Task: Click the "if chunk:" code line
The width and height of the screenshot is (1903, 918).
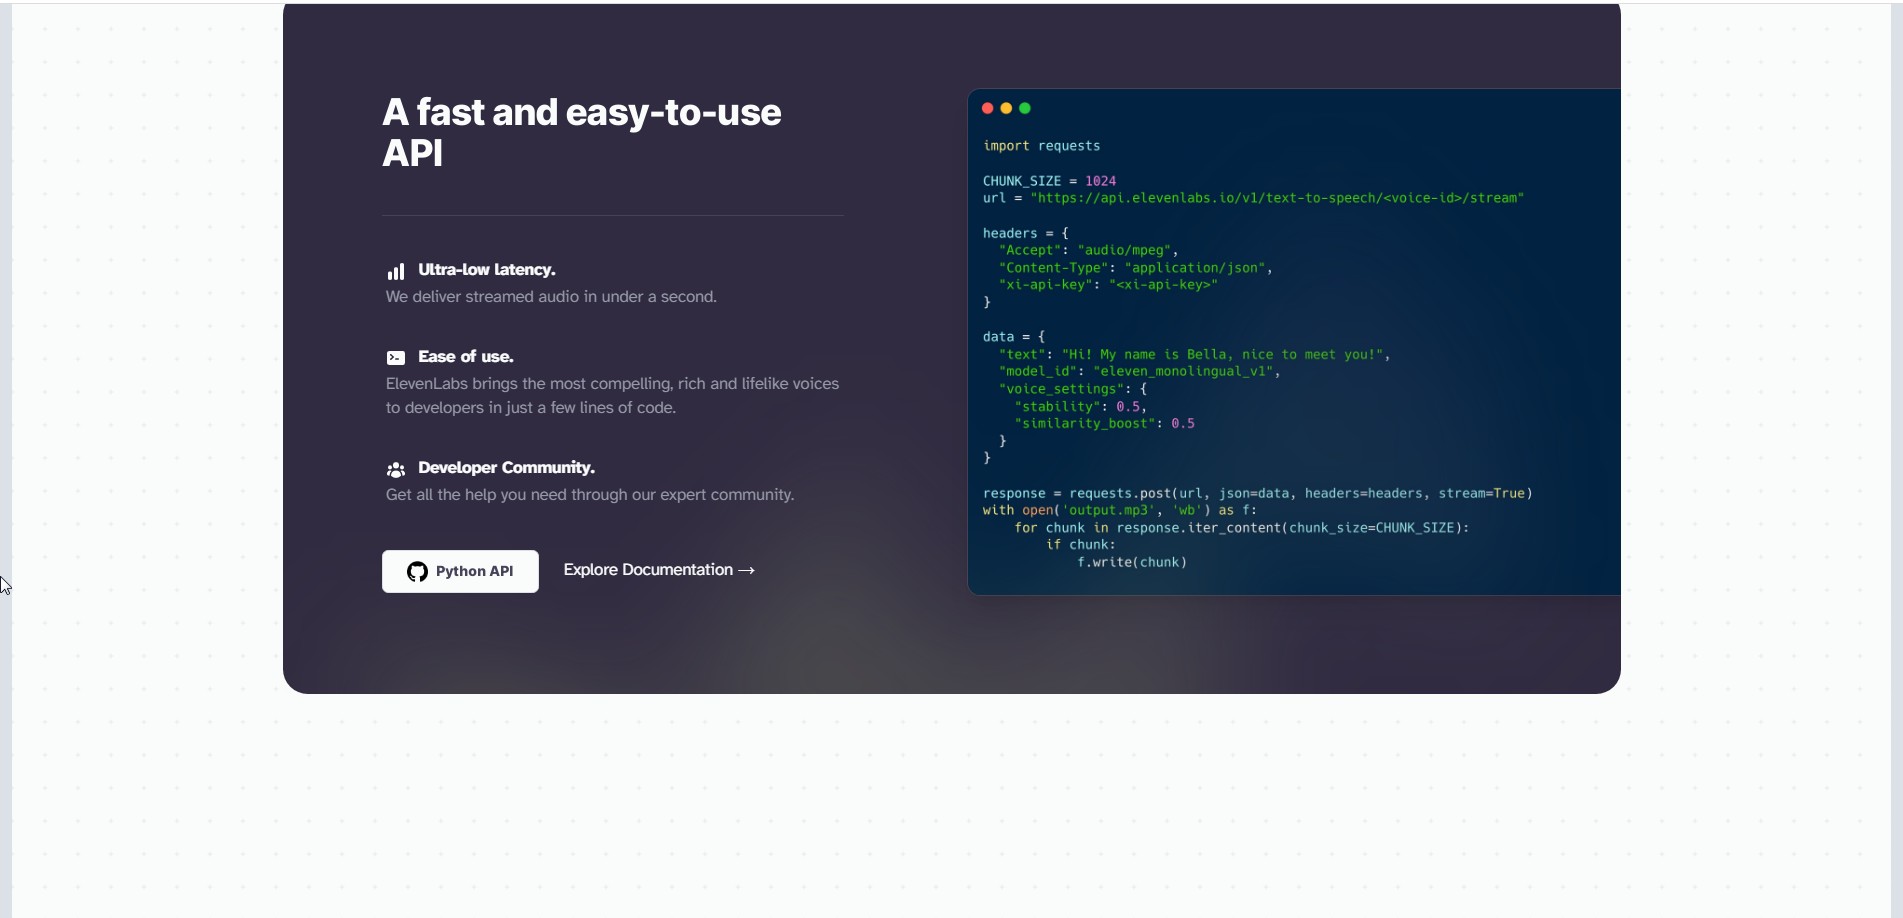Action: tap(1080, 545)
